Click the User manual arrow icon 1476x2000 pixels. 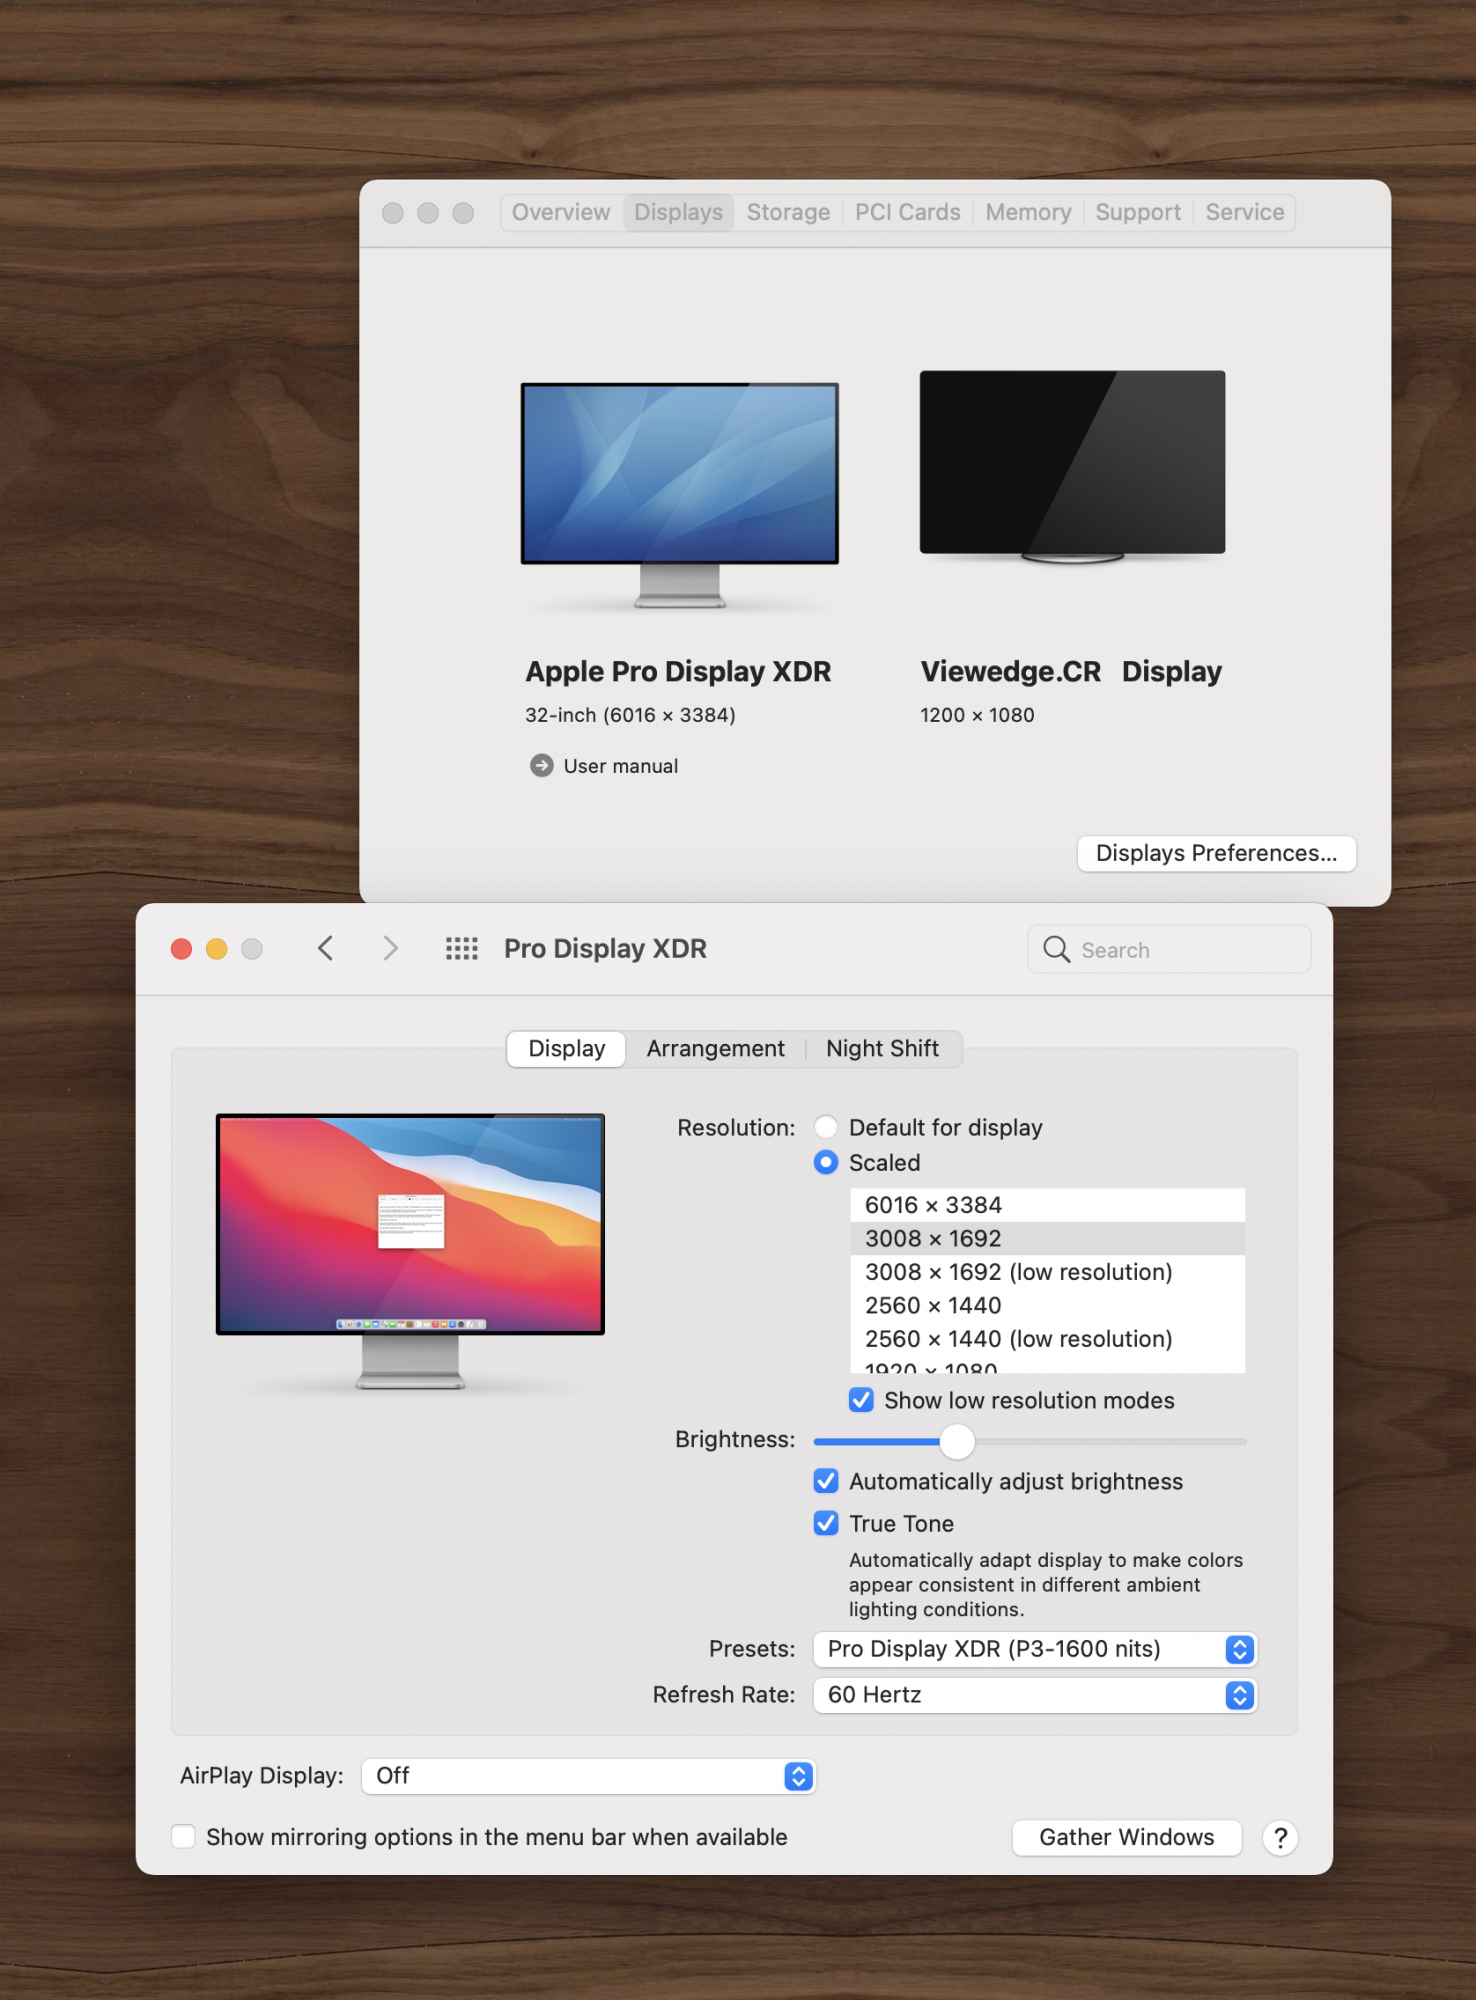(541, 765)
